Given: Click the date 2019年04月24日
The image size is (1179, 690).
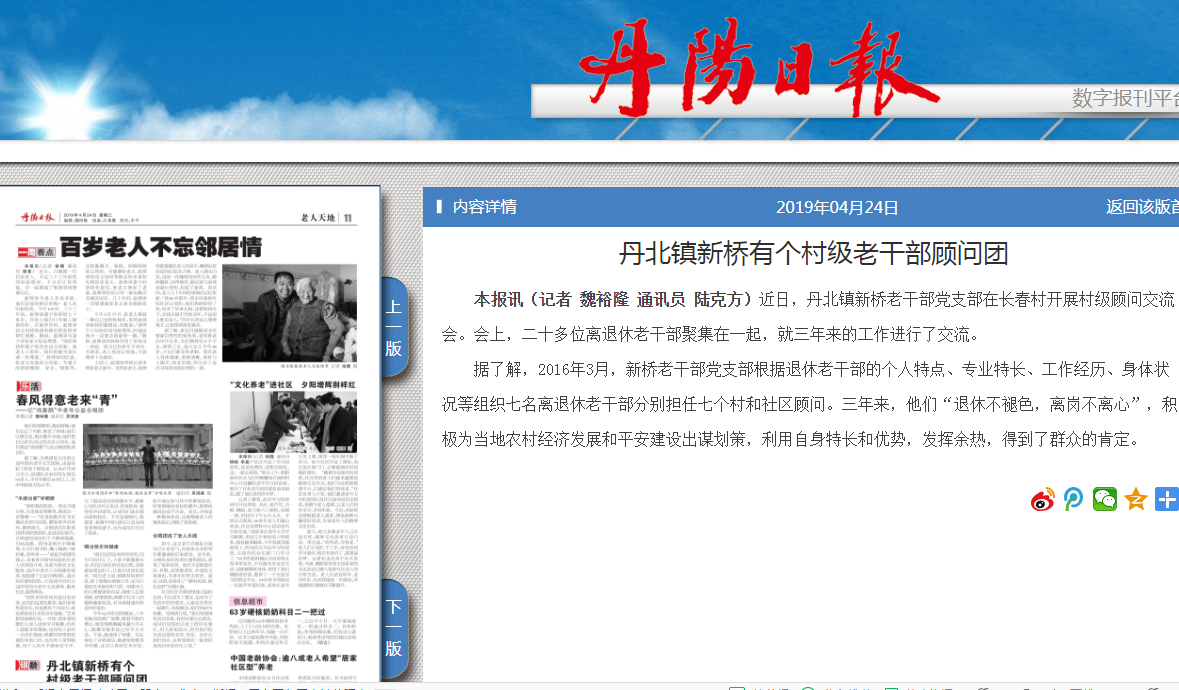Looking at the screenshot, I should coord(837,207).
